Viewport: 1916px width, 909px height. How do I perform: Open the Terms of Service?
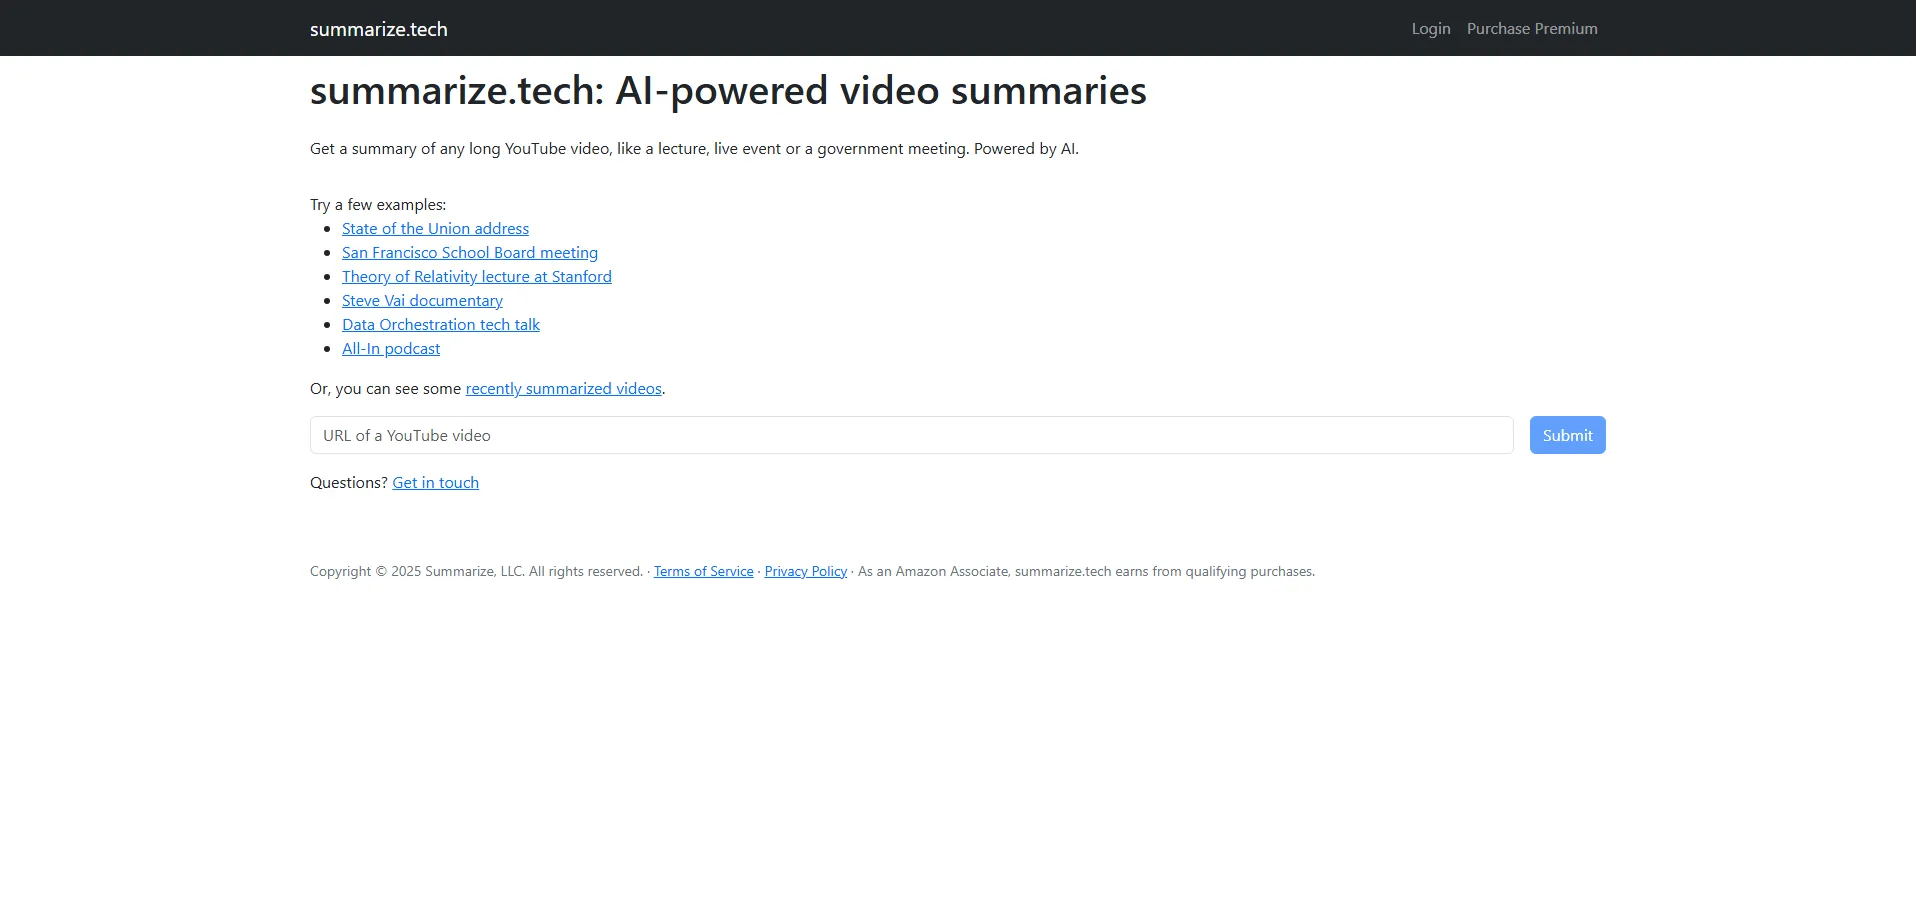pos(703,572)
